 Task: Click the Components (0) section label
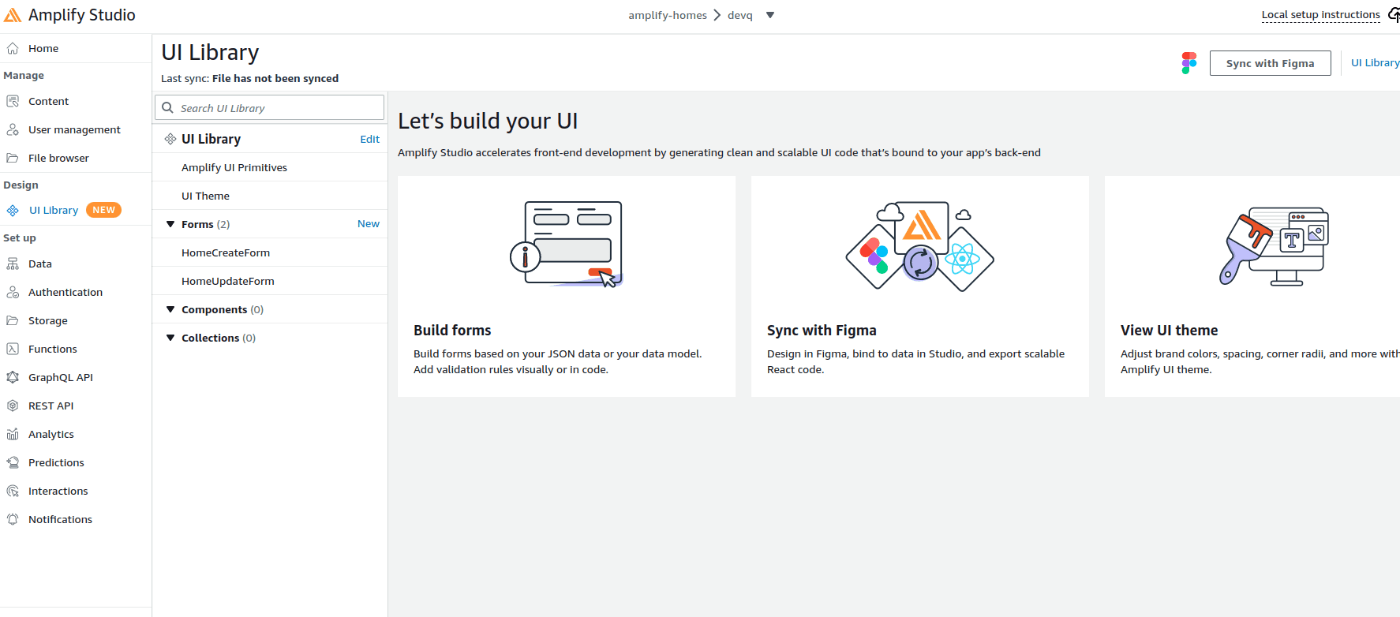click(222, 310)
